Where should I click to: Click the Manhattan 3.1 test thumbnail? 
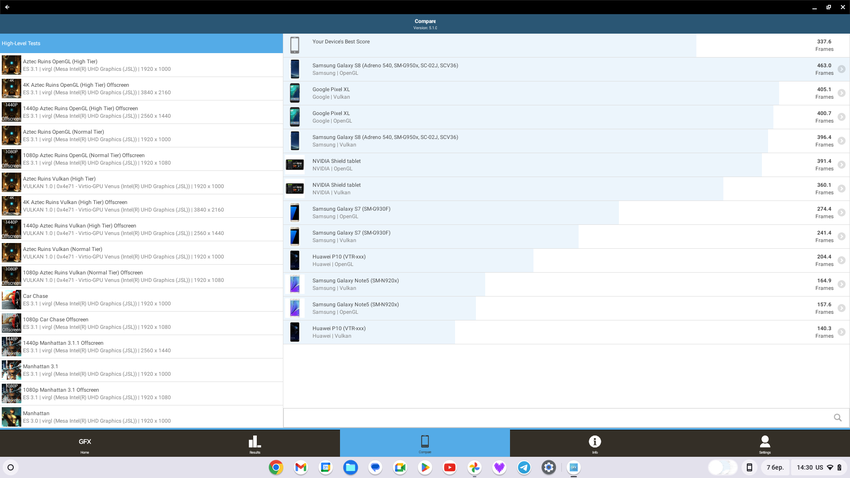(x=11, y=370)
